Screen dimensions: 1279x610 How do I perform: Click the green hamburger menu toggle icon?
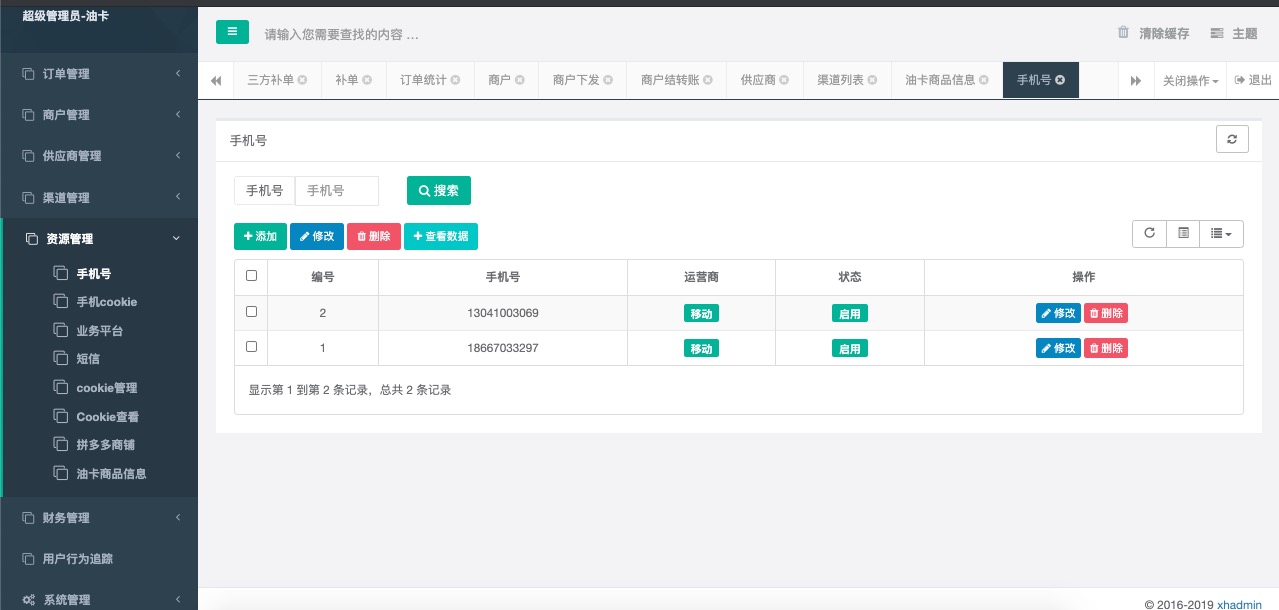(x=232, y=32)
